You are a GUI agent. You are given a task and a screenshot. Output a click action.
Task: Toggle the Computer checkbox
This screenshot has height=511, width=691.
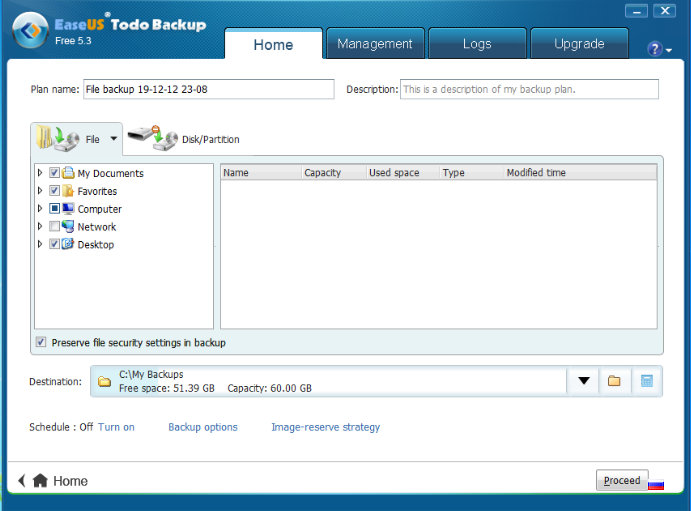tap(54, 208)
